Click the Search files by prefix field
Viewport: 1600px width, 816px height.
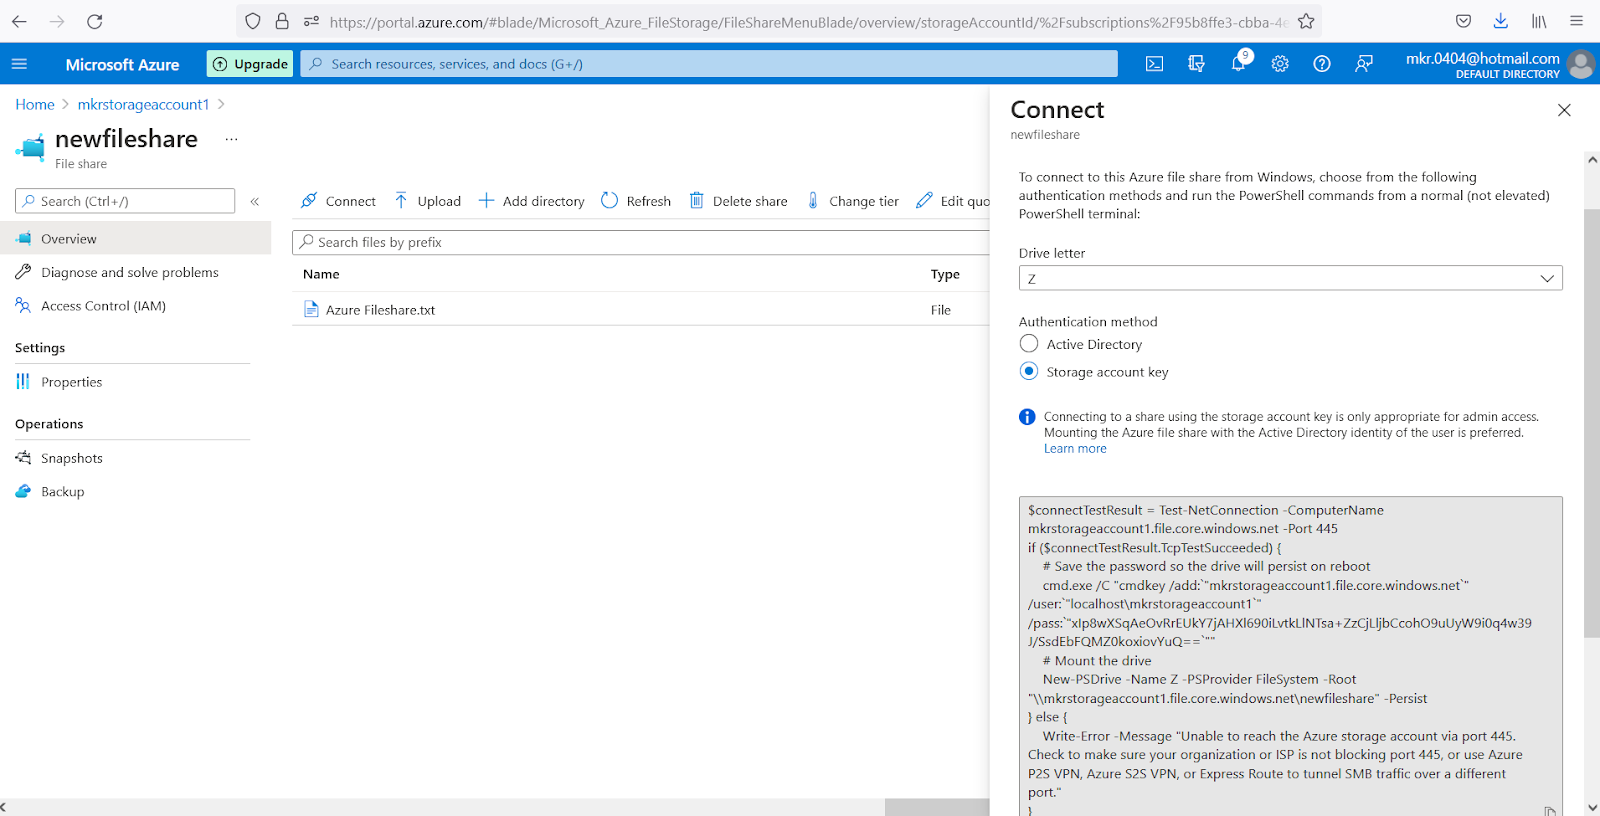click(641, 242)
